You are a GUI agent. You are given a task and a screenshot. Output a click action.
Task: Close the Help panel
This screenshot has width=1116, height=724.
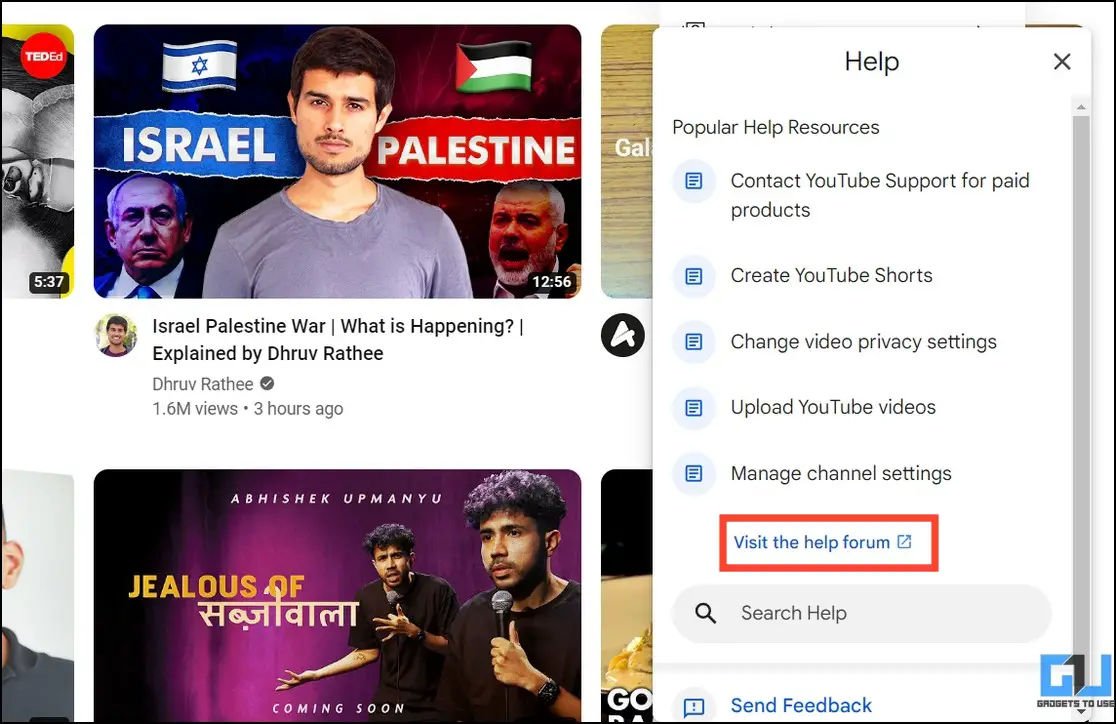click(x=1061, y=62)
